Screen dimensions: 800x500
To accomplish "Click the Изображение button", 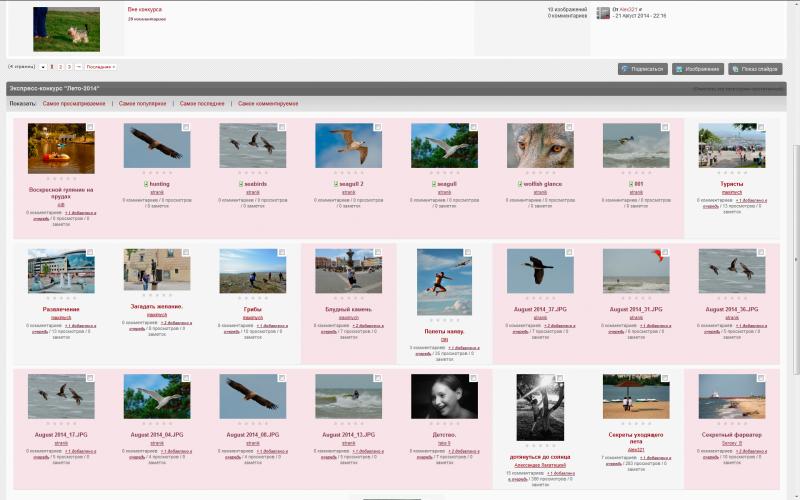I will pyautogui.click(x=698, y=69).
